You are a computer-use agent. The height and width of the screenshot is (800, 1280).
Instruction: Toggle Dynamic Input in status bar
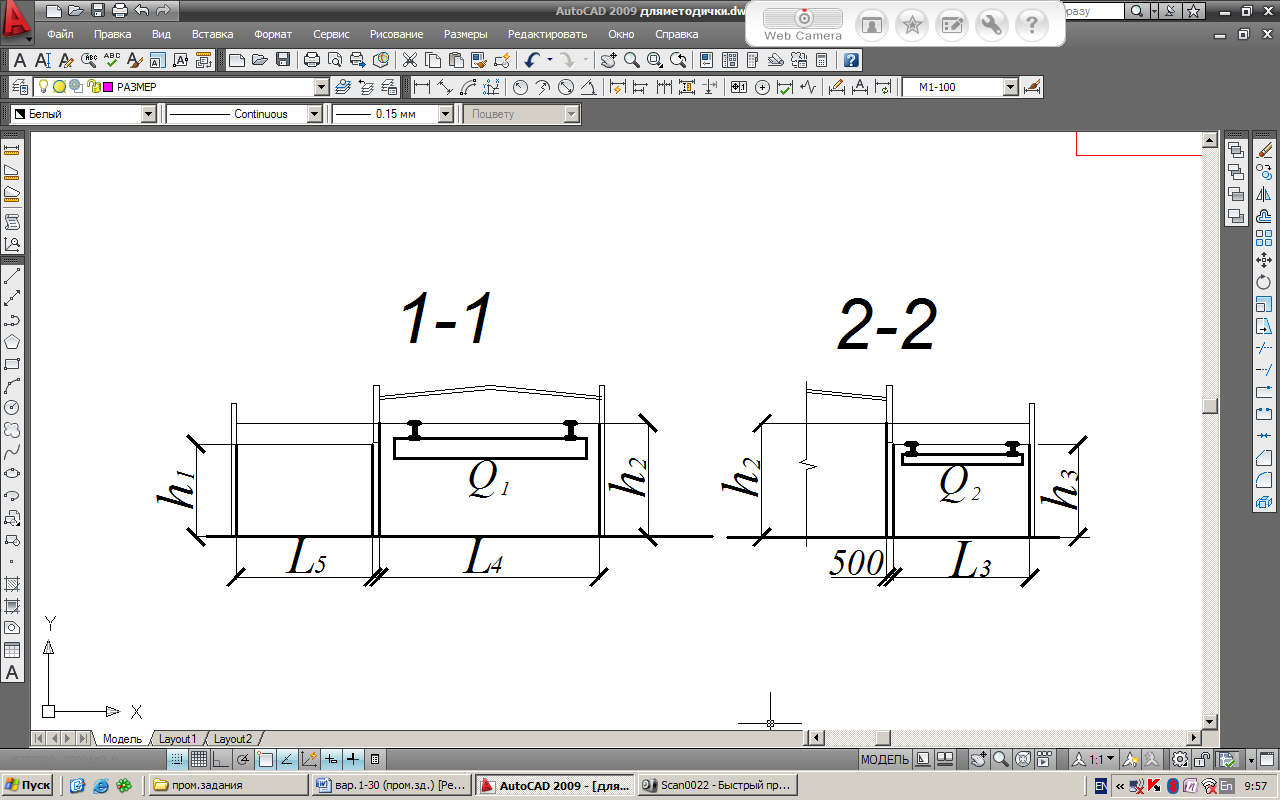pos(331,759)
